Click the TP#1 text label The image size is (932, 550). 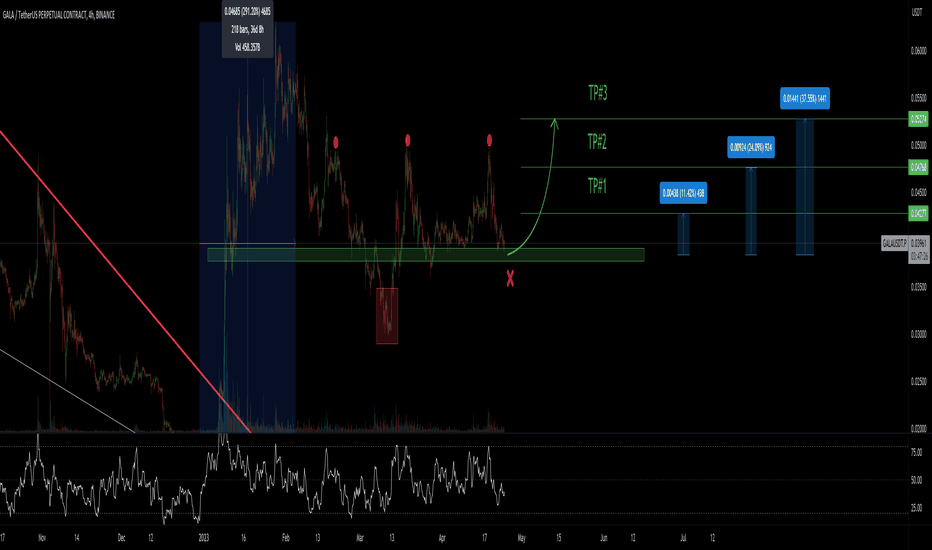pyautogui.click(x=597, y=186)
